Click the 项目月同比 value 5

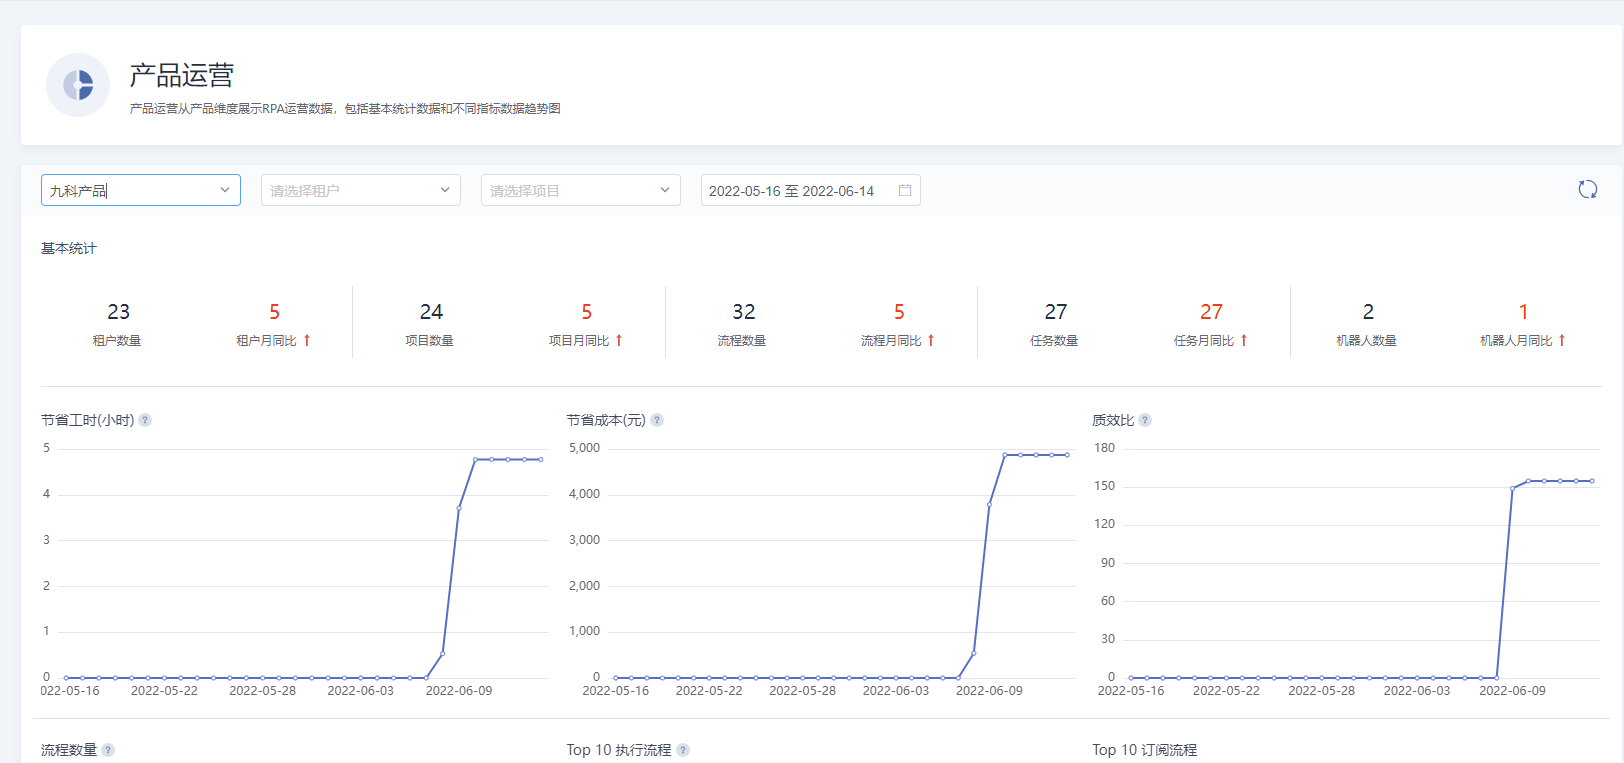click(x=587, y=312)
